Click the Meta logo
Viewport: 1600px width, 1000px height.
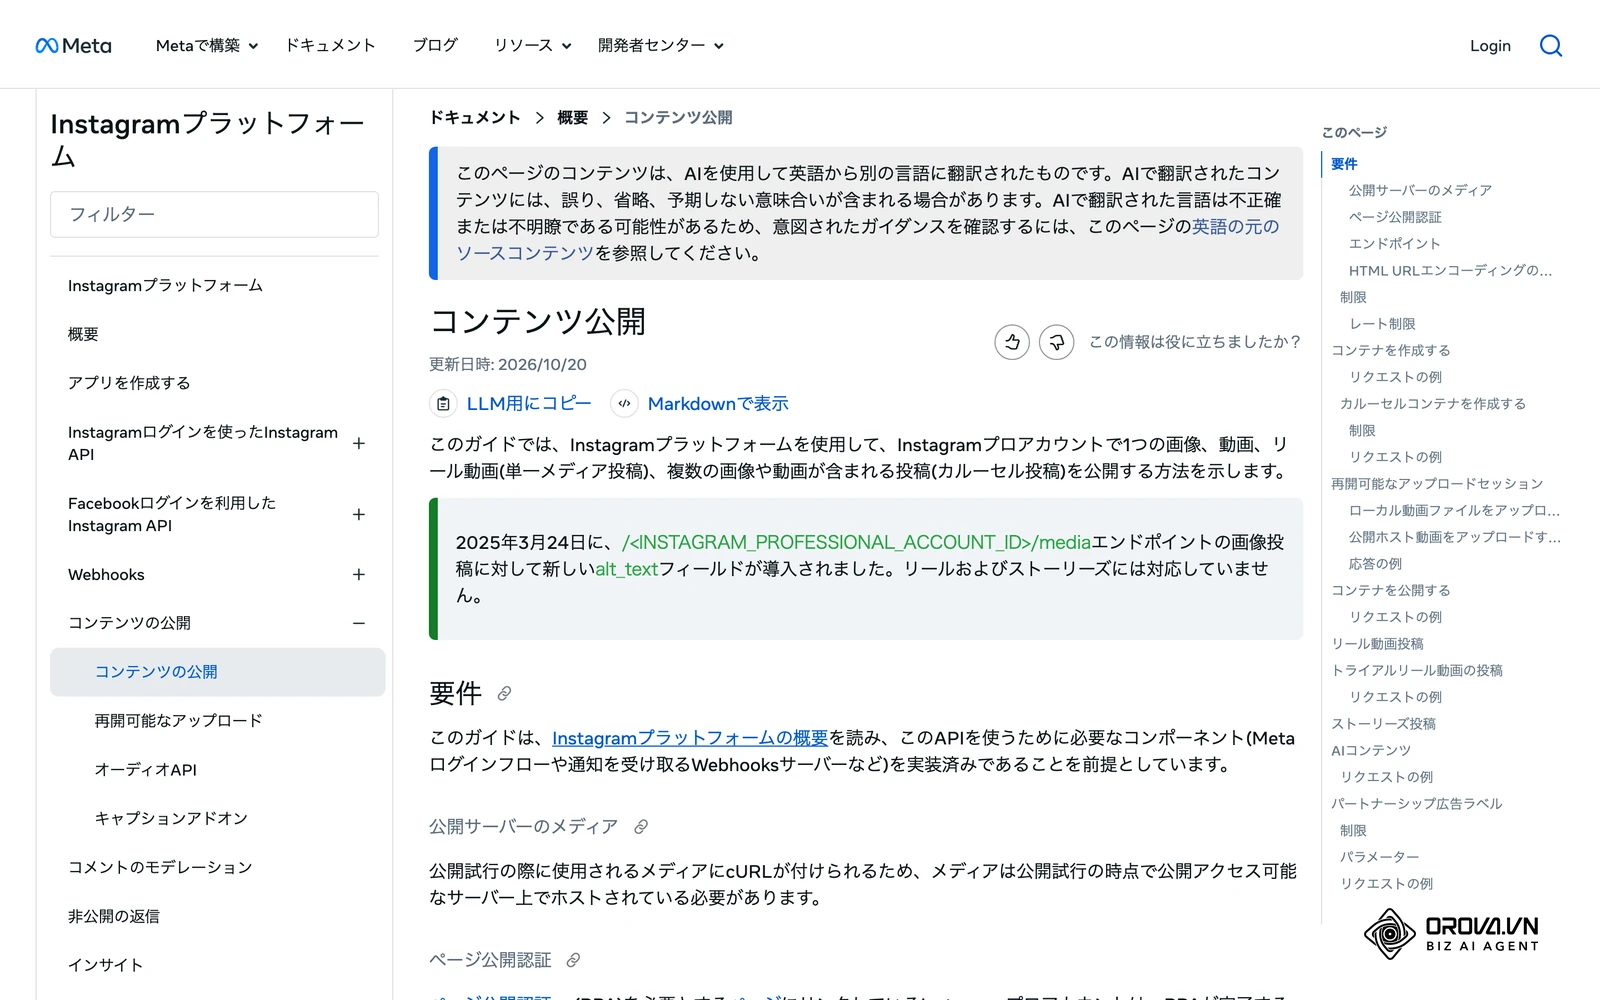tap(73, 46)
